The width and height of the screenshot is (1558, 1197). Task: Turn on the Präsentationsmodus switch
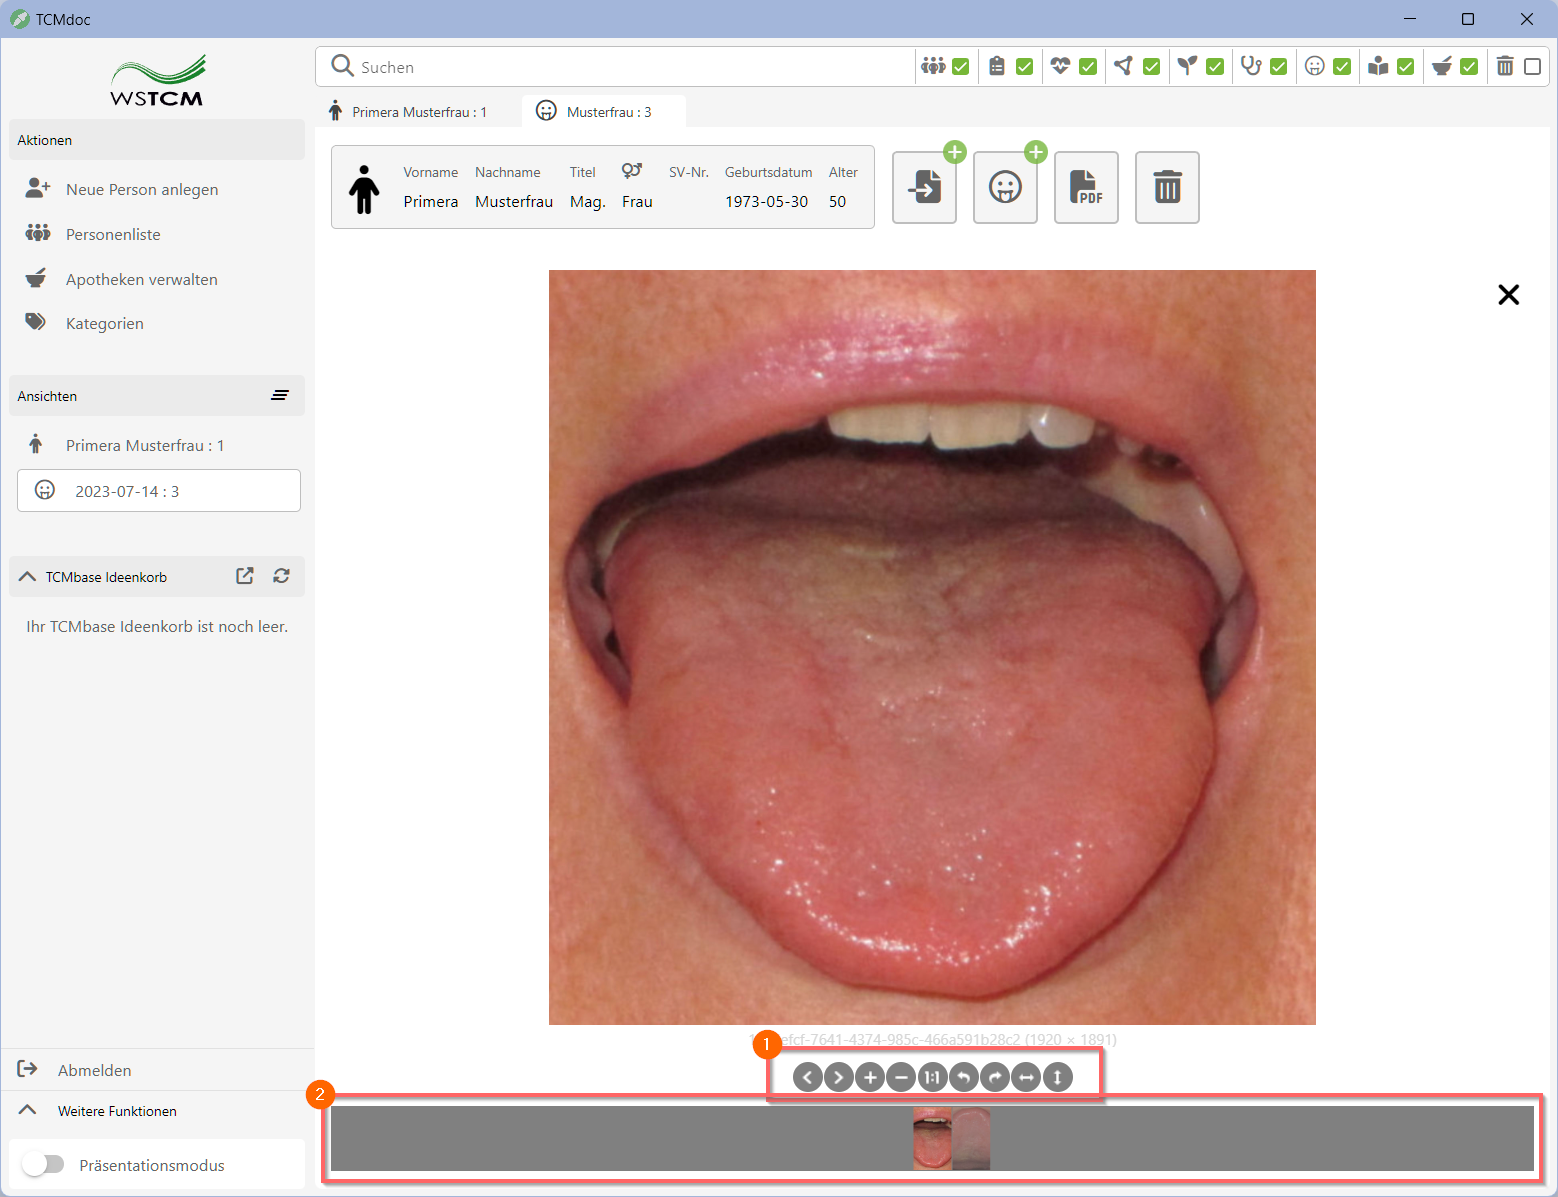[x=43, y=1164]
